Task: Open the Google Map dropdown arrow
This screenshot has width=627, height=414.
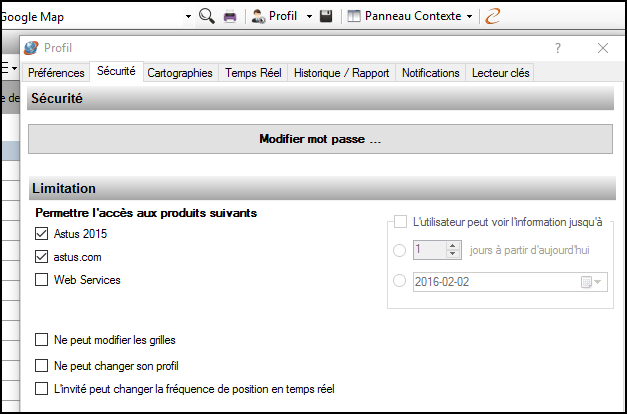Action: pyautogui.click(x=188, y=16)
